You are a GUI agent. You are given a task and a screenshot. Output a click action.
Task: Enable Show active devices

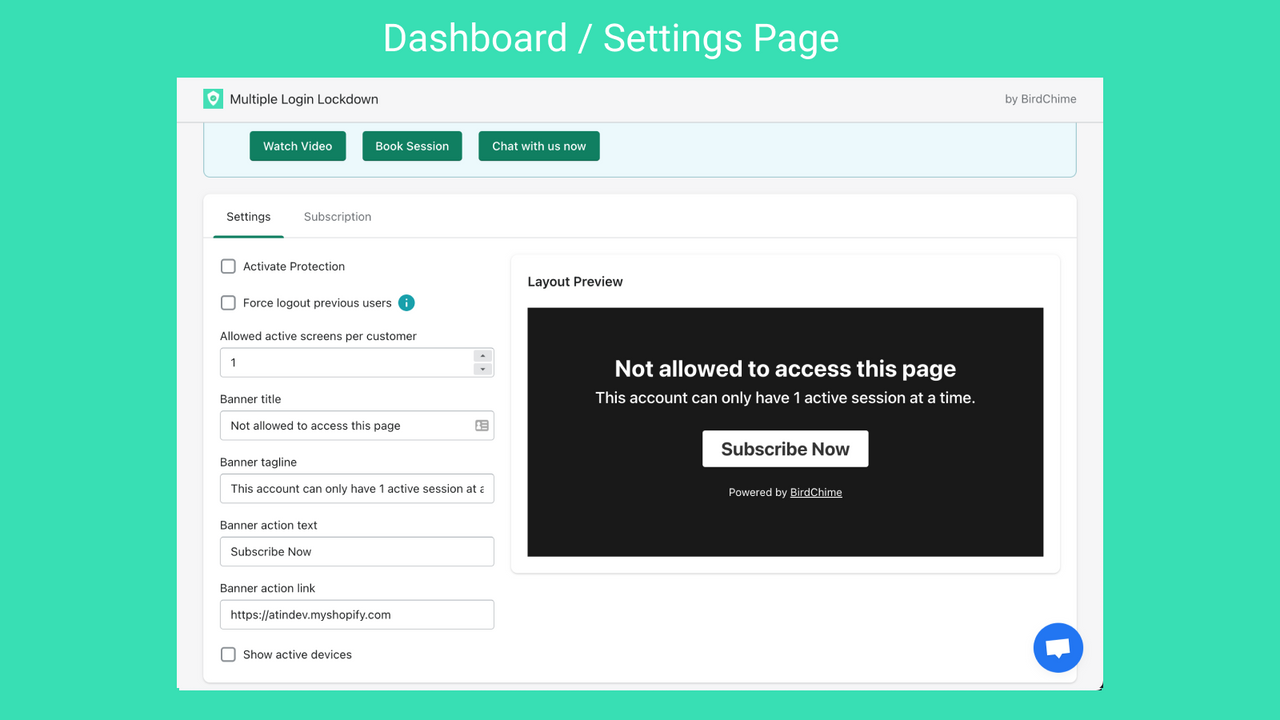(x=228, y=654)
